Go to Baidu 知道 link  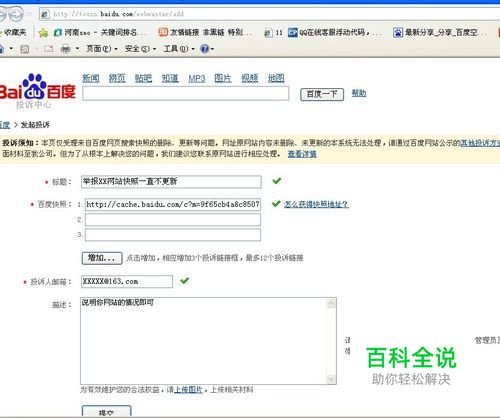coord(170,78)
